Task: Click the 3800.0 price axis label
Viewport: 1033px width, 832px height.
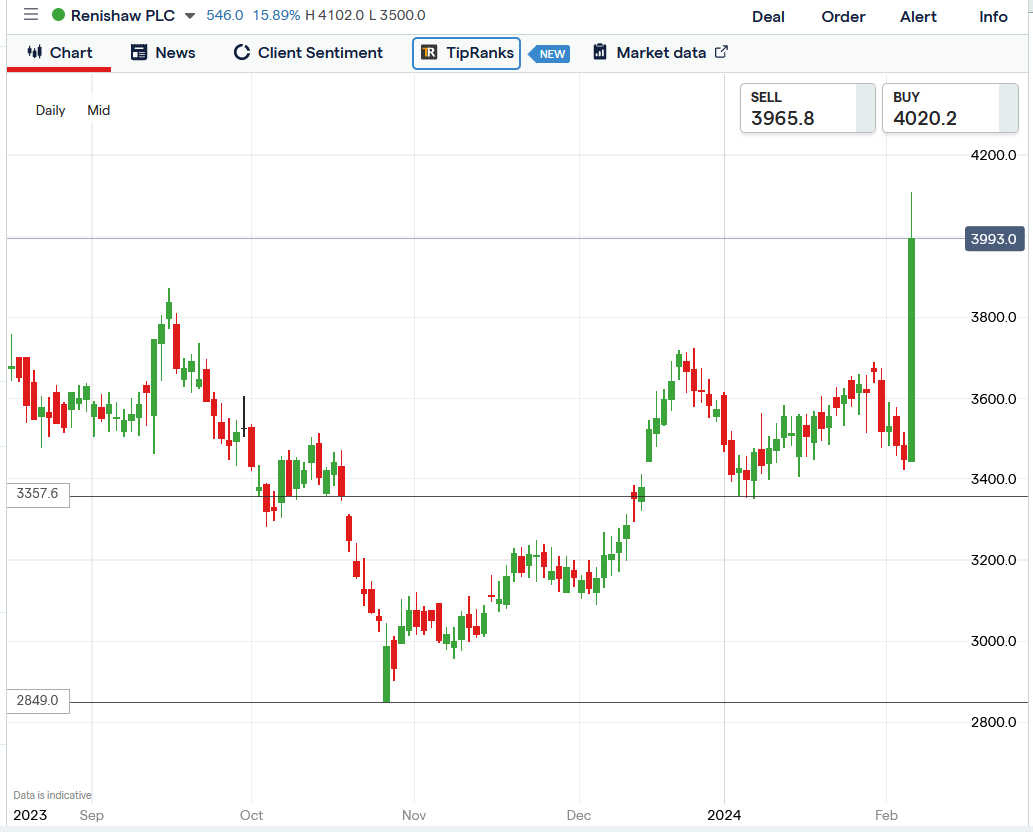Action: click(x=993, y=318)
